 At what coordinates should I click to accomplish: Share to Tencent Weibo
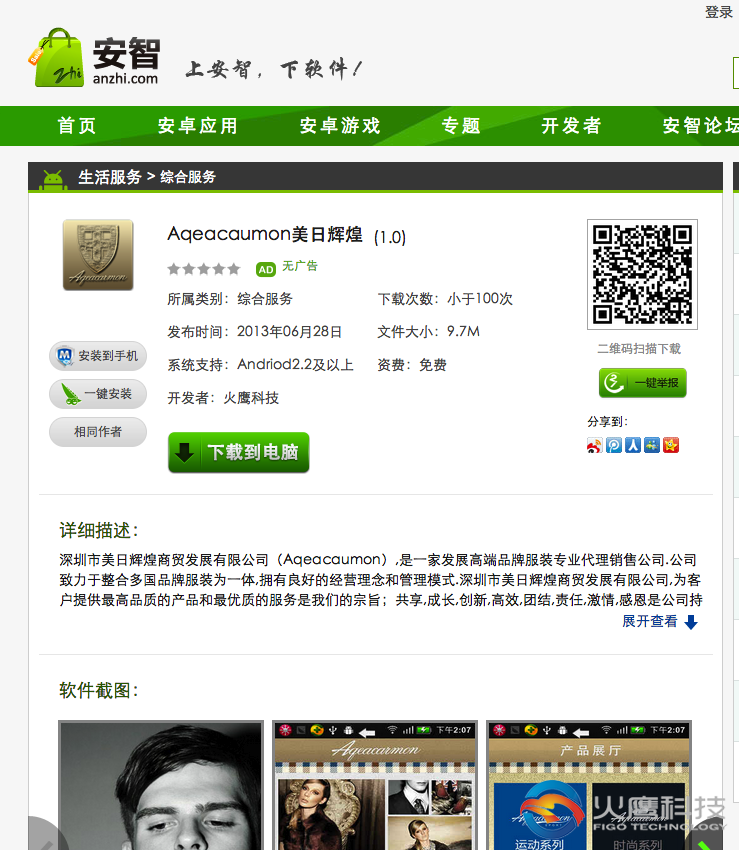click(x=614, y=446)
